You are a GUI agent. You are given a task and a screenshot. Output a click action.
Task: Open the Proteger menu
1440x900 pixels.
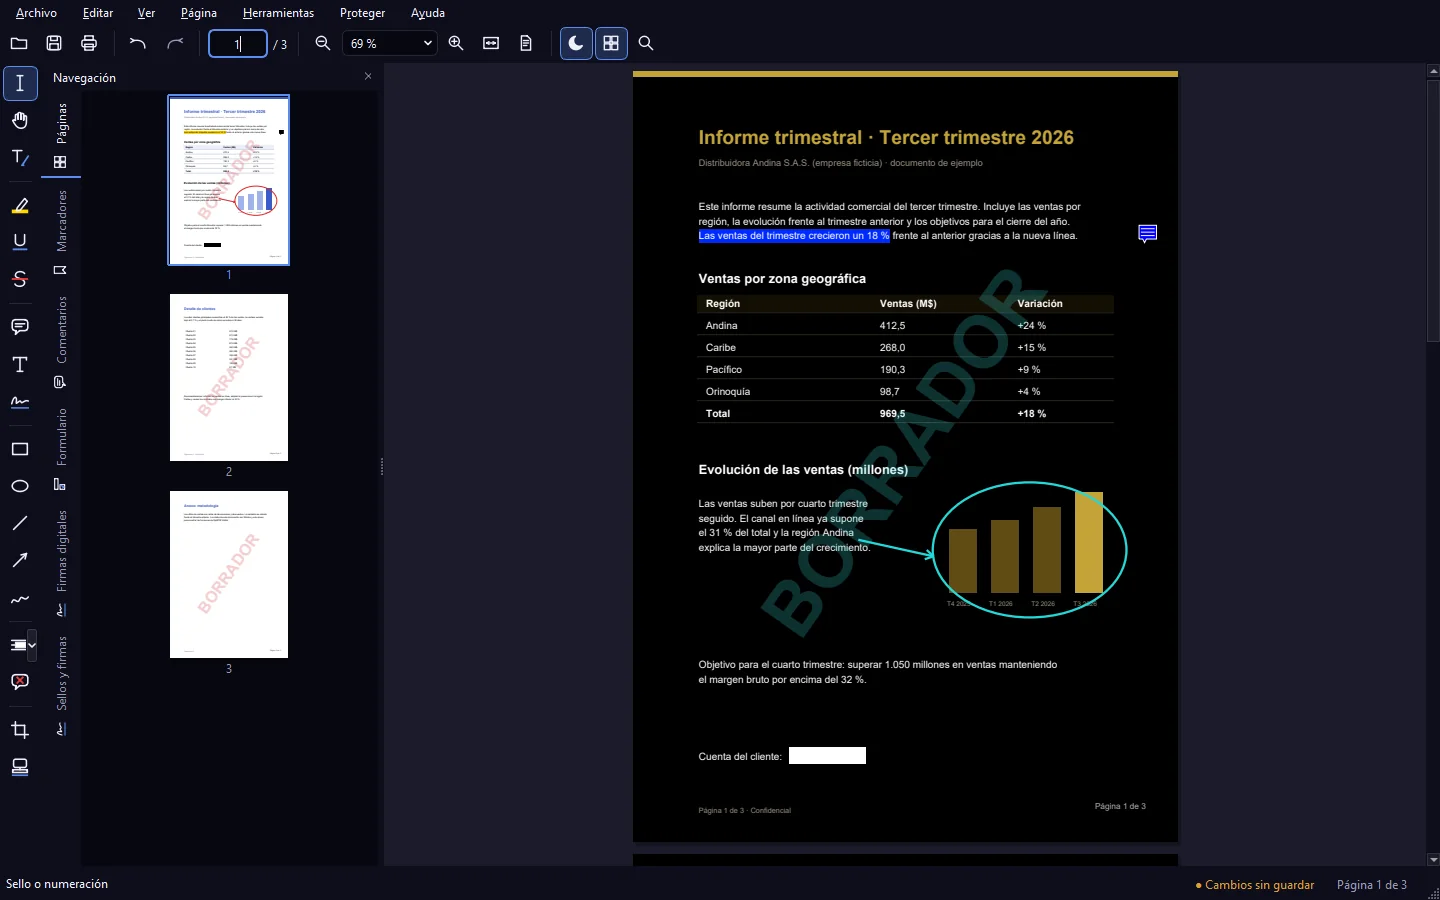click(362, 13)
